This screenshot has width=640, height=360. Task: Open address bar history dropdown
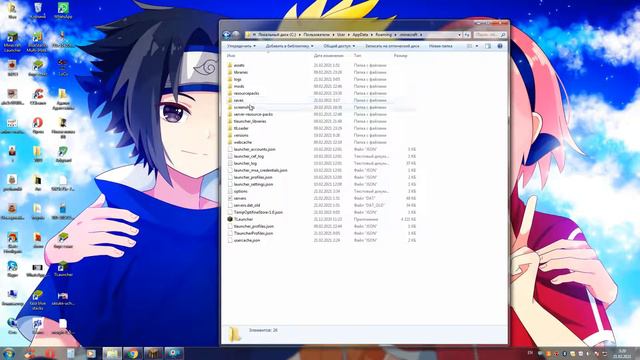click(x=459, y=35)
